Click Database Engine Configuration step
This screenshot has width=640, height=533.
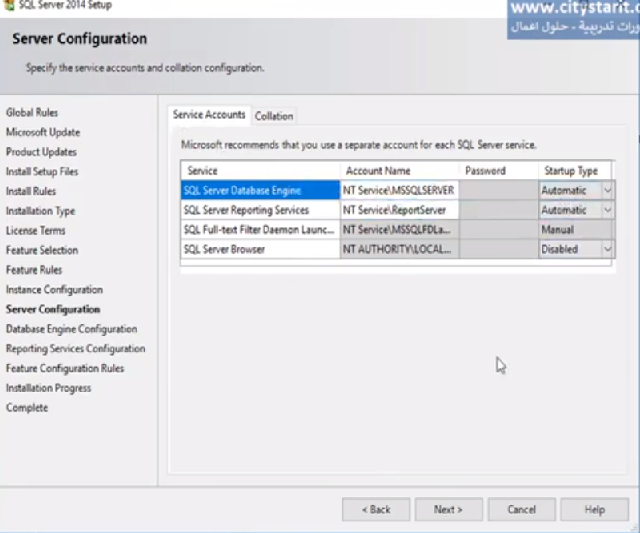point(71,329)
